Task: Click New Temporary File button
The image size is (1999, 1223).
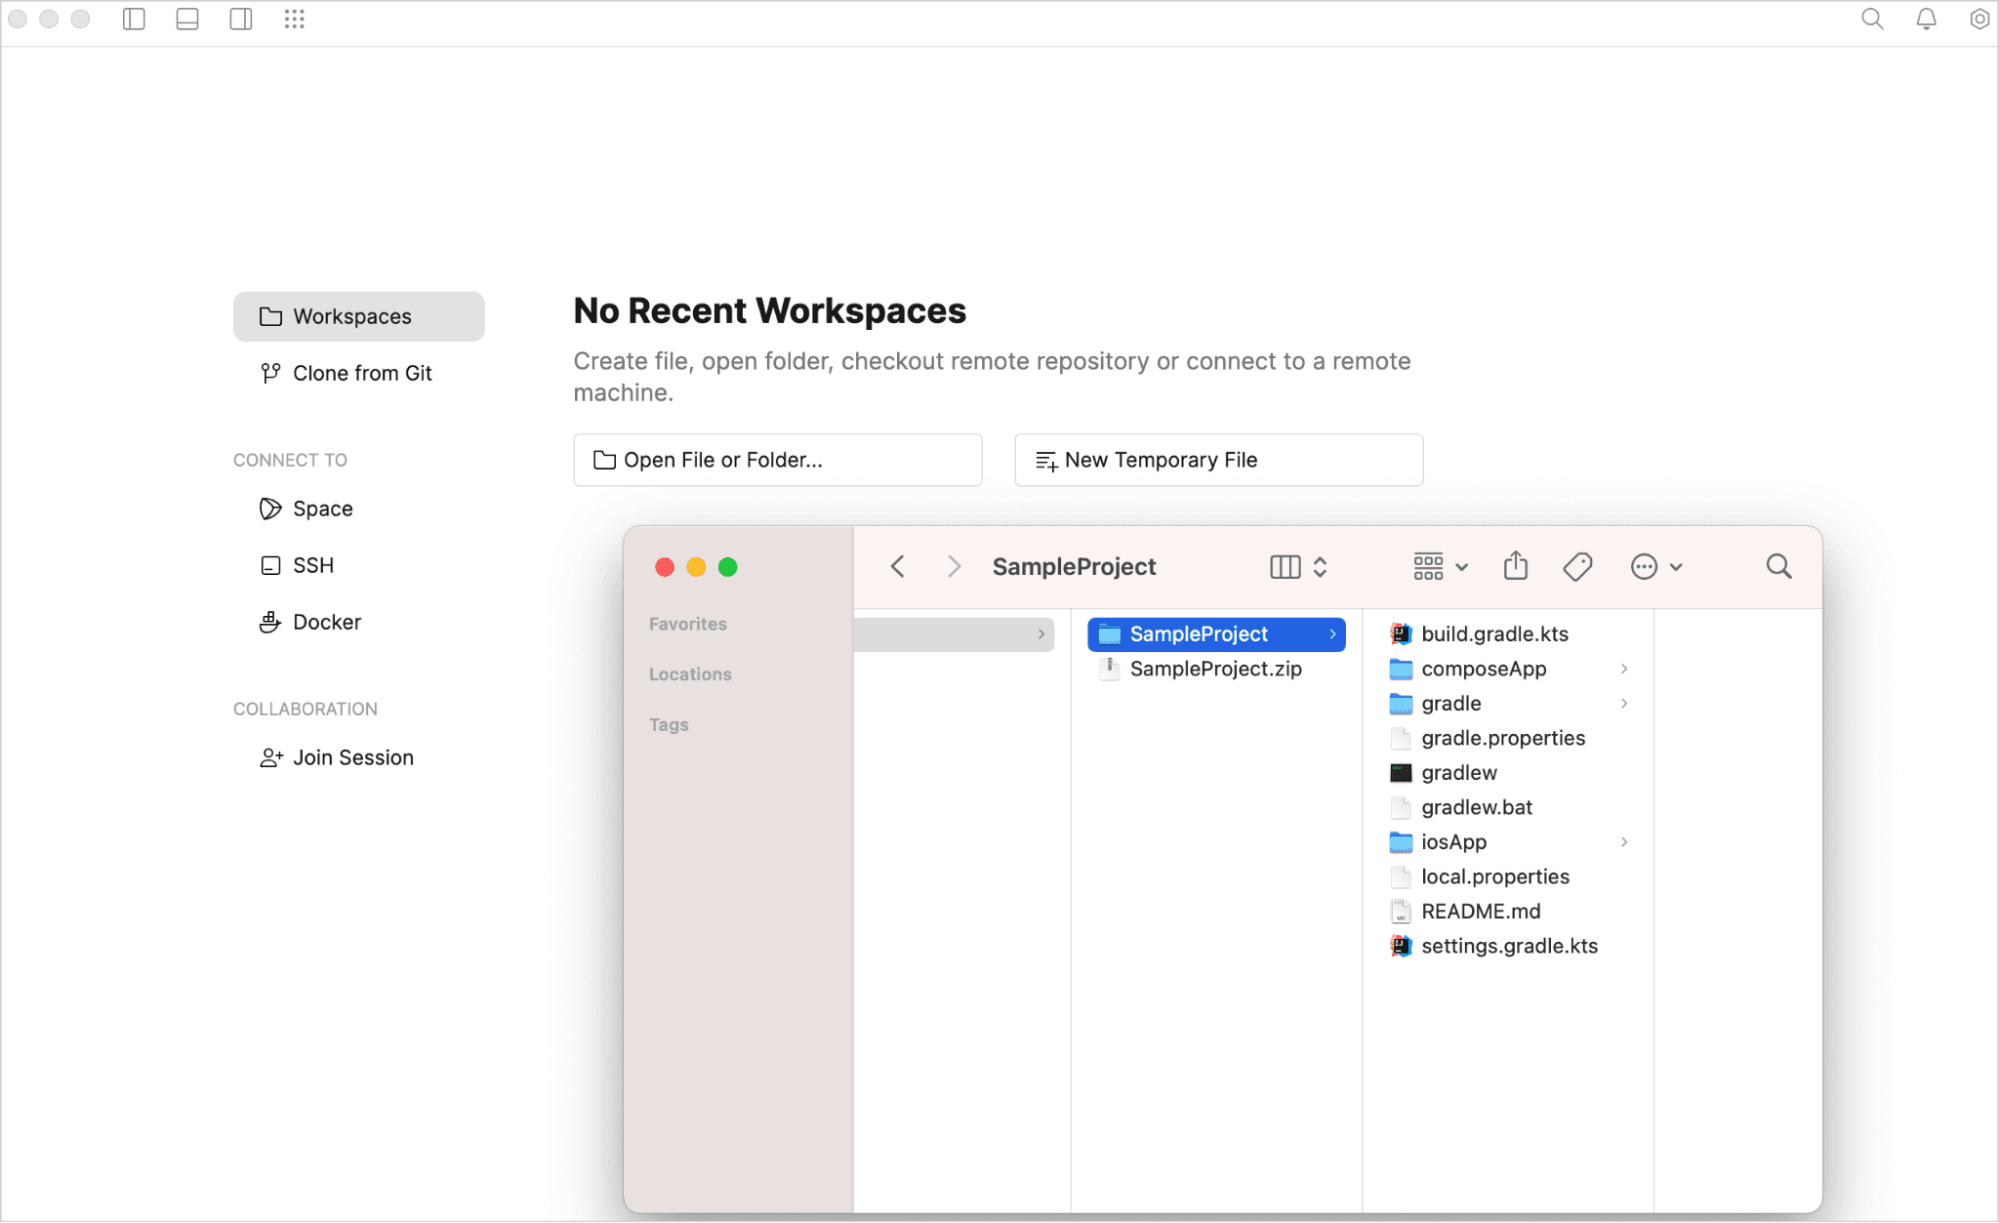Action: coord(1218,460)
